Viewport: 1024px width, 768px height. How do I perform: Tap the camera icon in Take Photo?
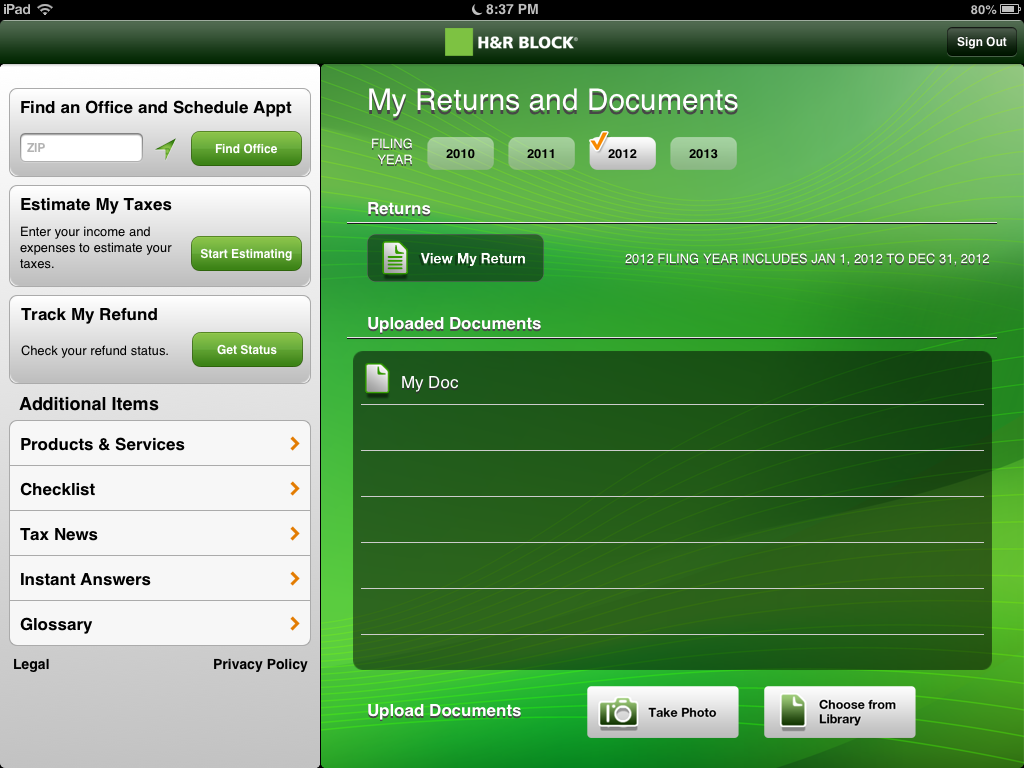point(618,712)
